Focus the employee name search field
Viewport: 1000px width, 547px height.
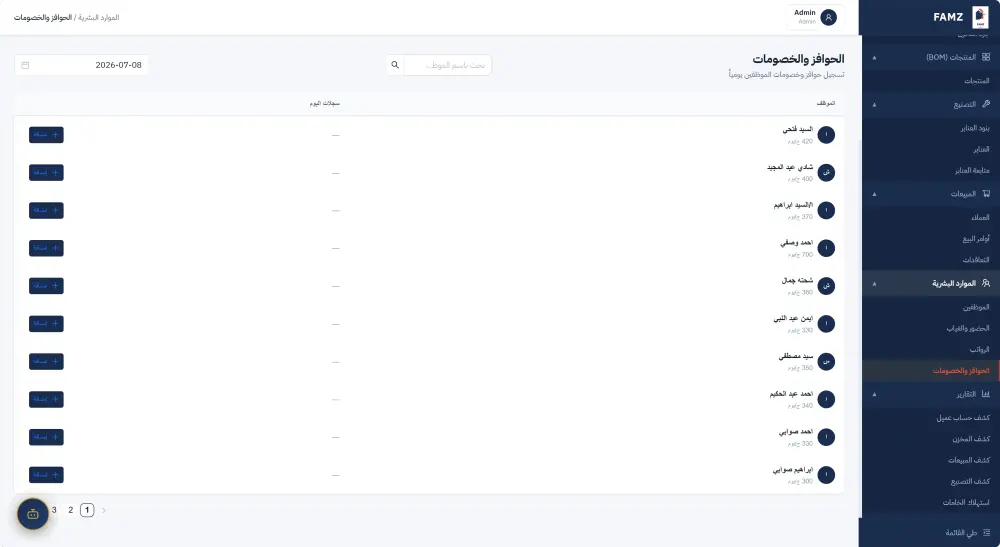pyautogui.click(x=448, y=65)
